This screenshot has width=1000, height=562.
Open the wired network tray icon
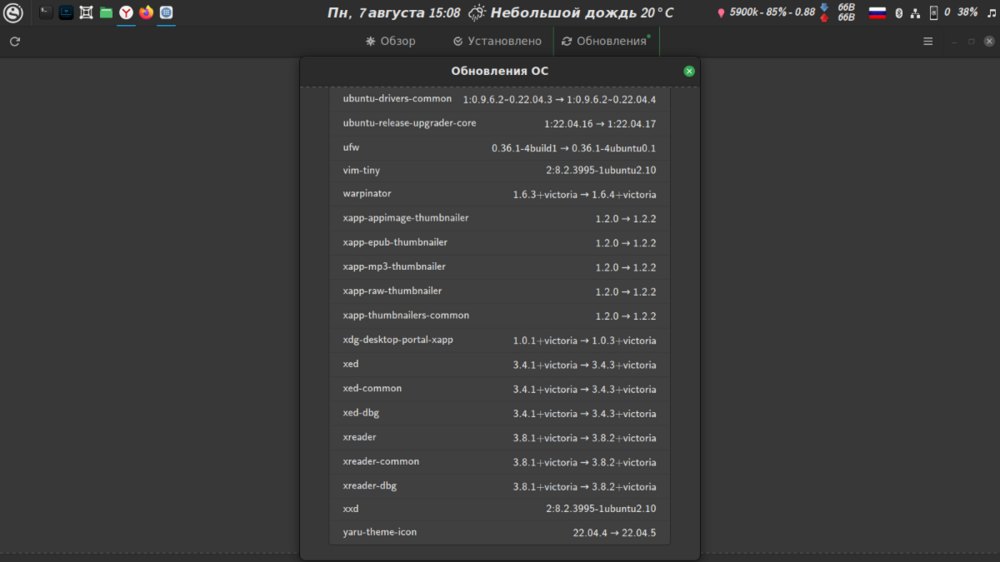[915, 13]
